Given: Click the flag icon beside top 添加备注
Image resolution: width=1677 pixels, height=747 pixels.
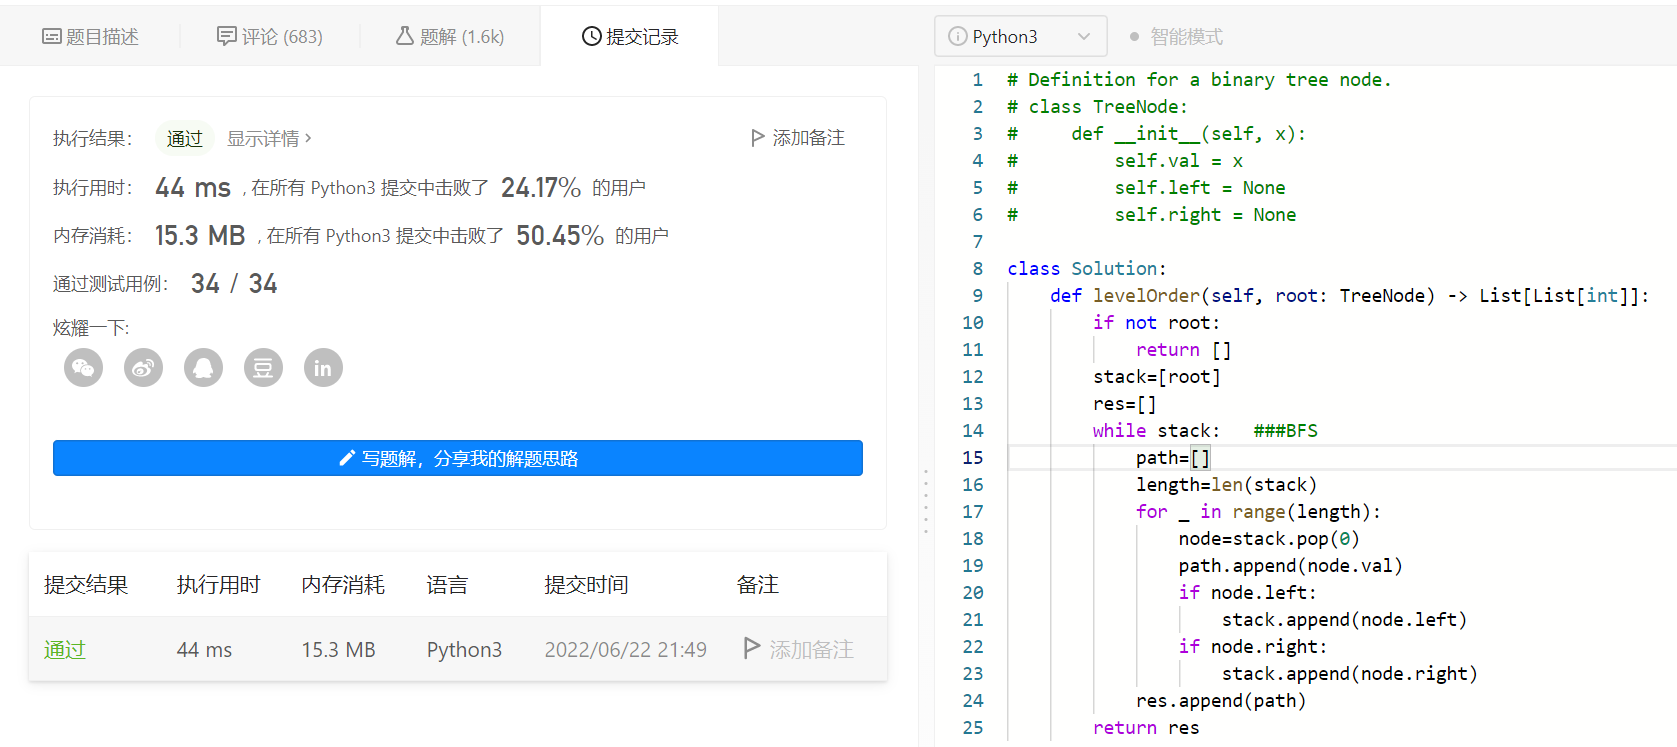Looking at the screenshot, I should coord(758,138).
